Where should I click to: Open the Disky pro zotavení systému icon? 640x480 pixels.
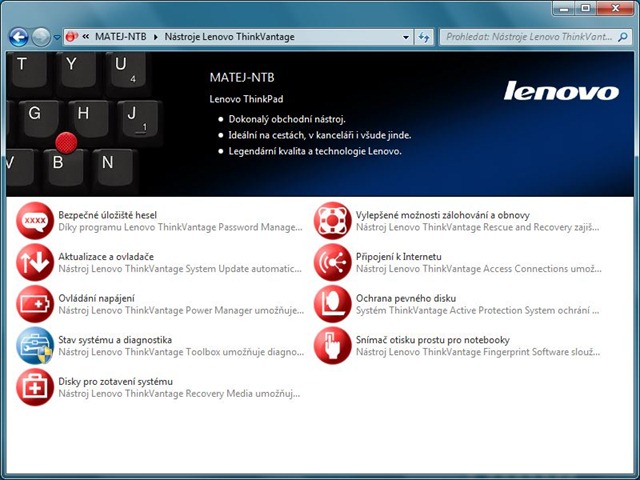click(35, 388)
